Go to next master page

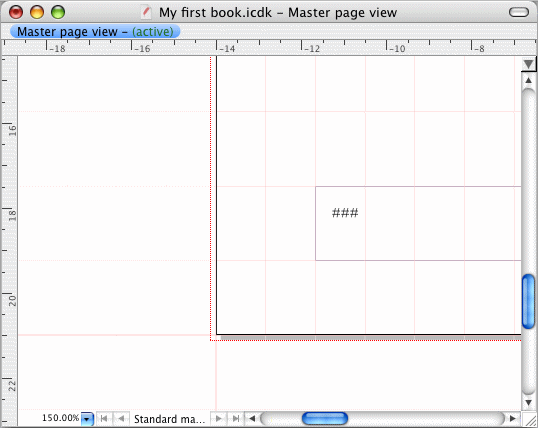tap(218, 419)
